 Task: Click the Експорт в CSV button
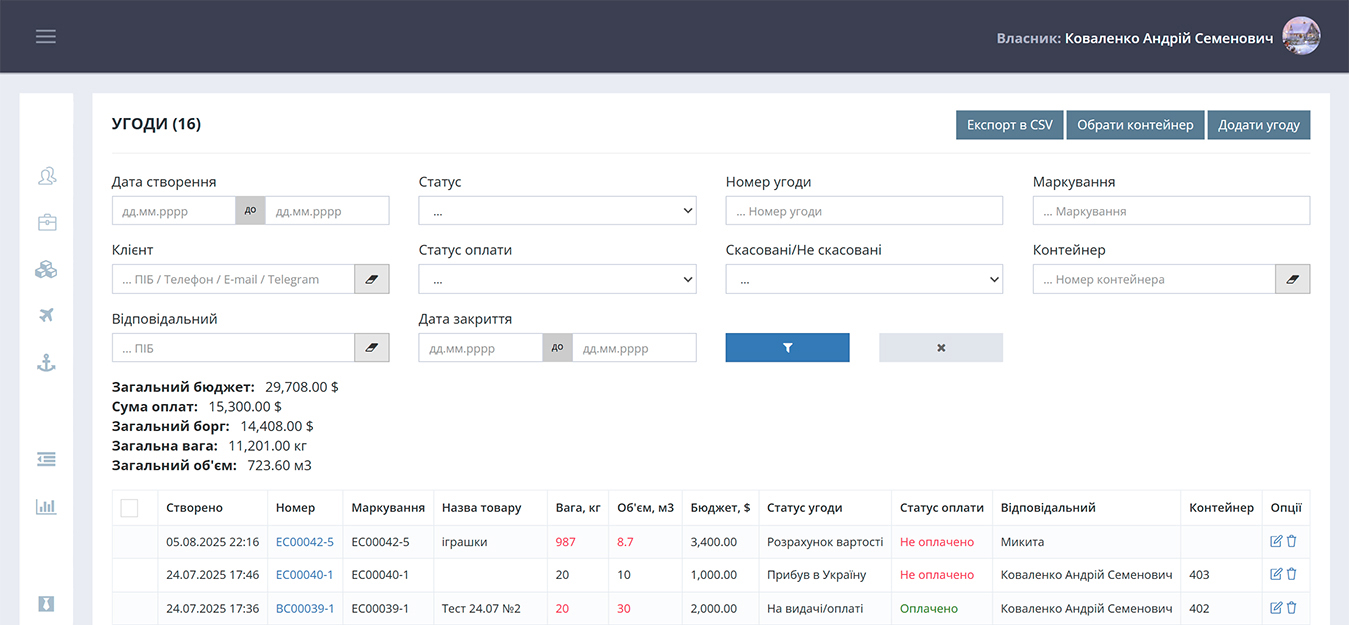(1009, 125)
